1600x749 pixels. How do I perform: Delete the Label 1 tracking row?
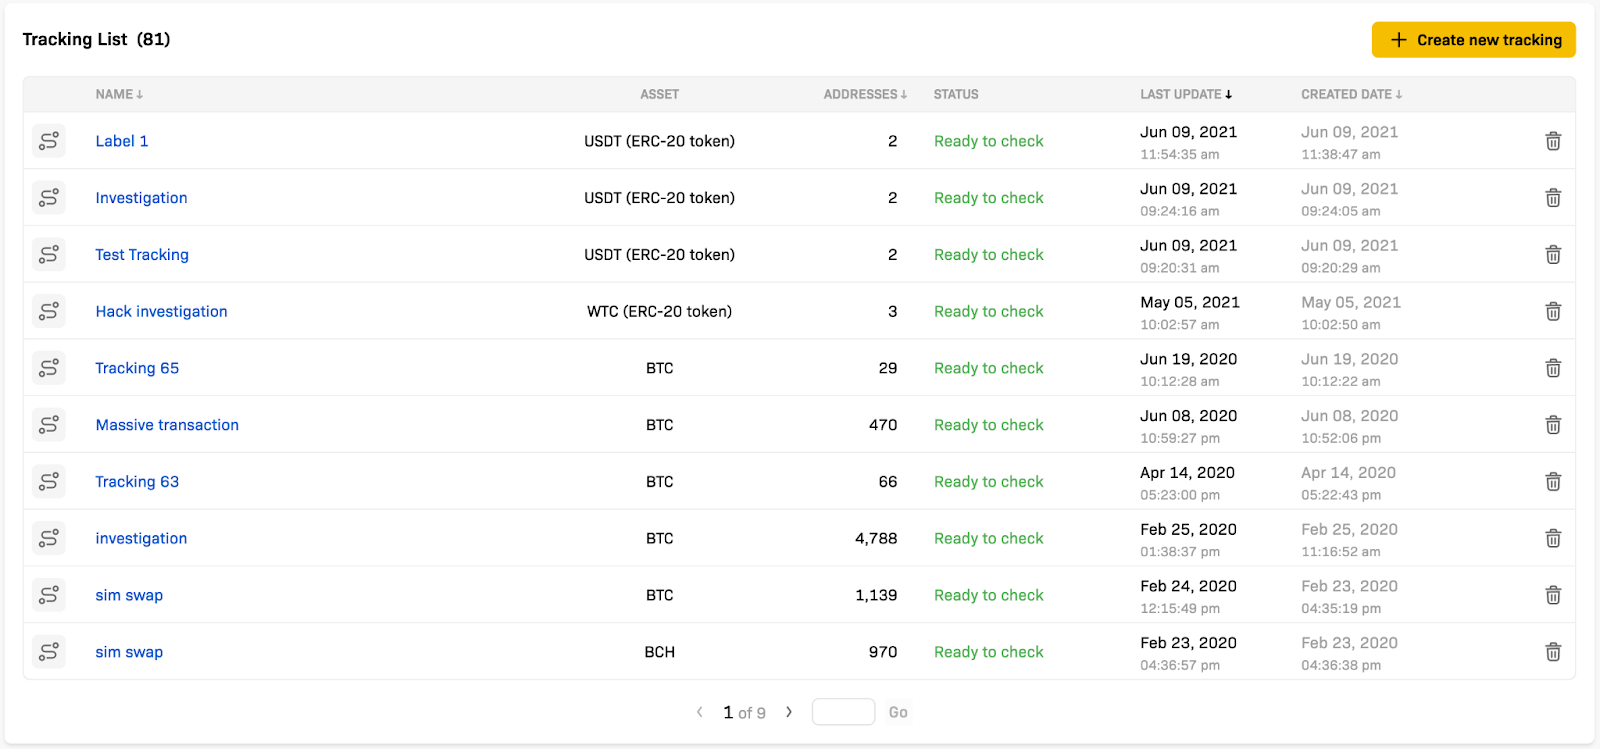[x=1553, y=141]
